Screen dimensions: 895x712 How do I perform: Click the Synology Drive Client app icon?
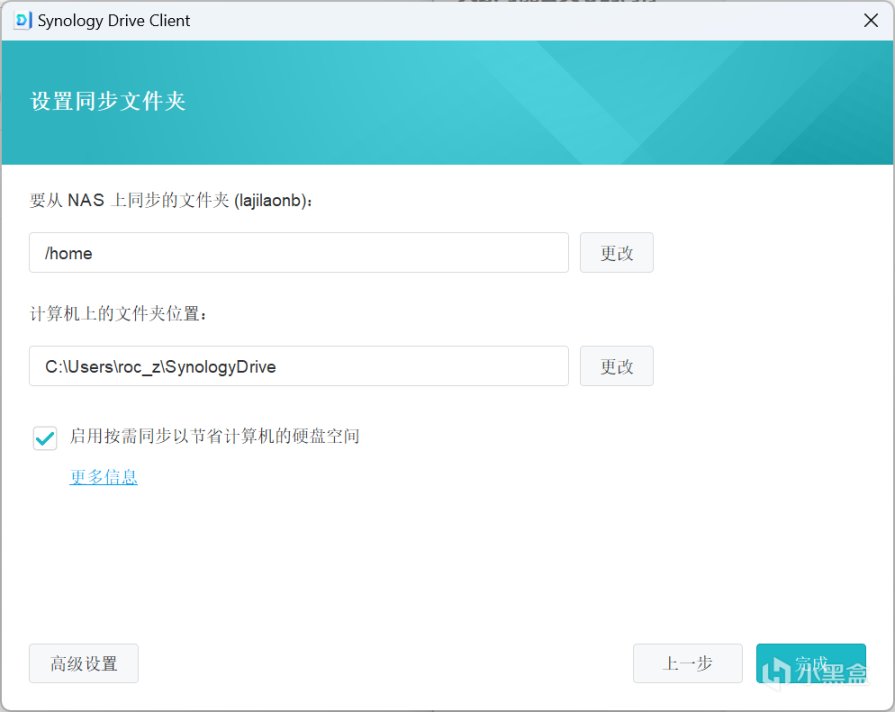coord(23,21)
